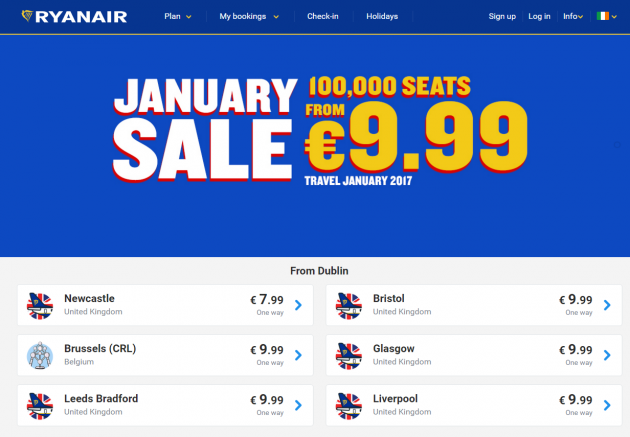Viewport: 630px width, 437px height.
Task: Click the Newcastle destination thumbnail icon
Action: pyautogui.click(x=39, y=305)
